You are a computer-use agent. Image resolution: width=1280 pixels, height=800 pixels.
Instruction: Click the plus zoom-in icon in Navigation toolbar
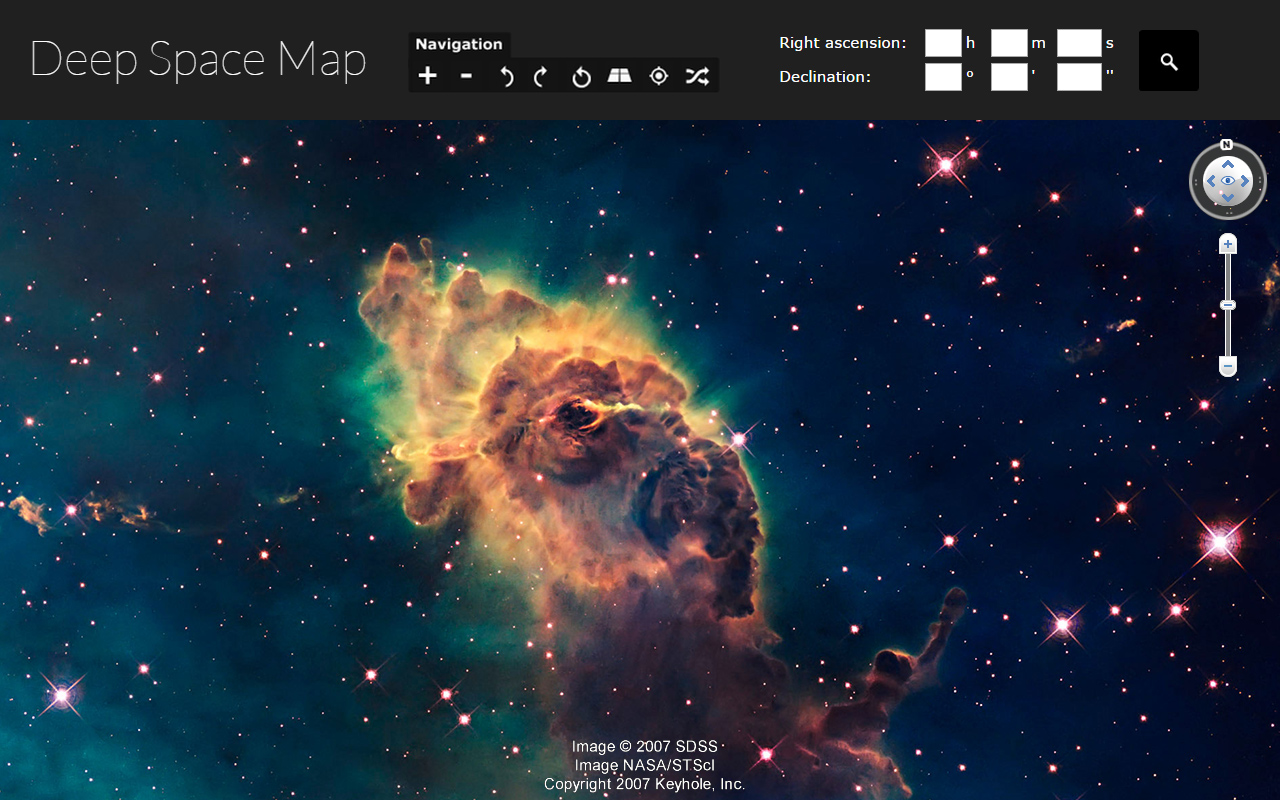click(428, 76)
